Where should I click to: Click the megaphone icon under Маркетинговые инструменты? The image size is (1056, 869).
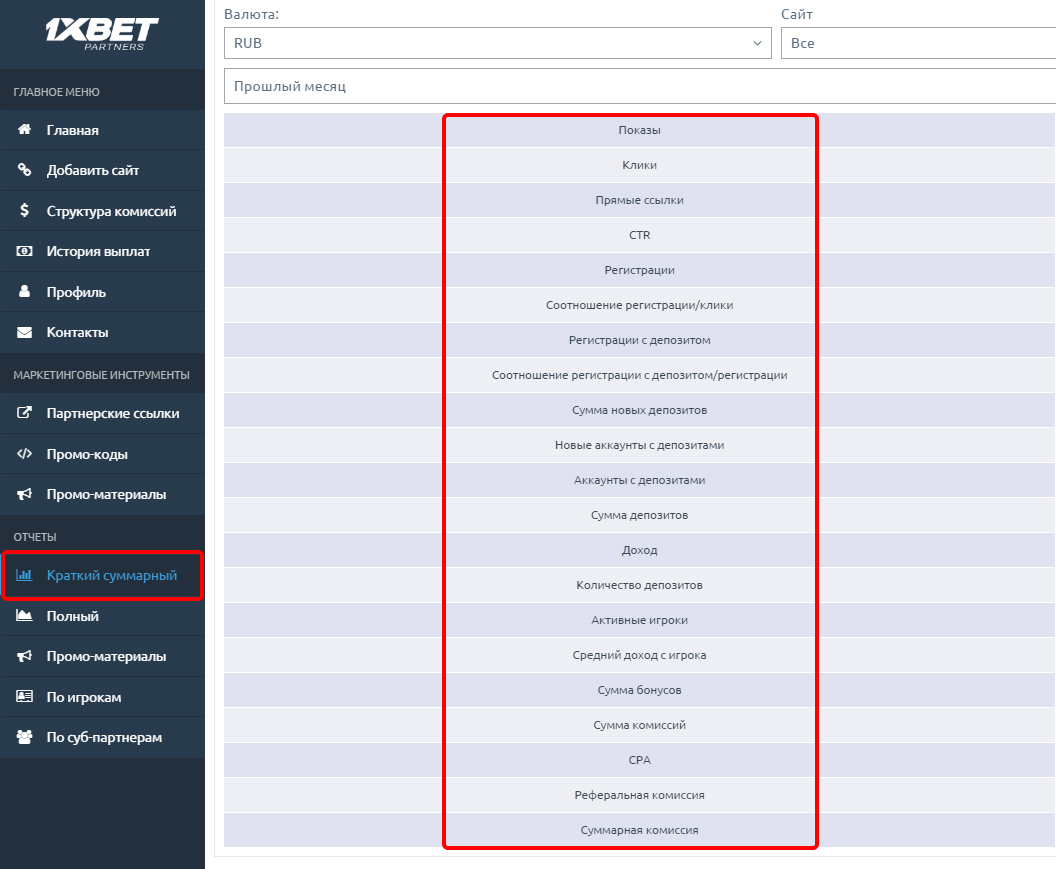click(24, 494)
